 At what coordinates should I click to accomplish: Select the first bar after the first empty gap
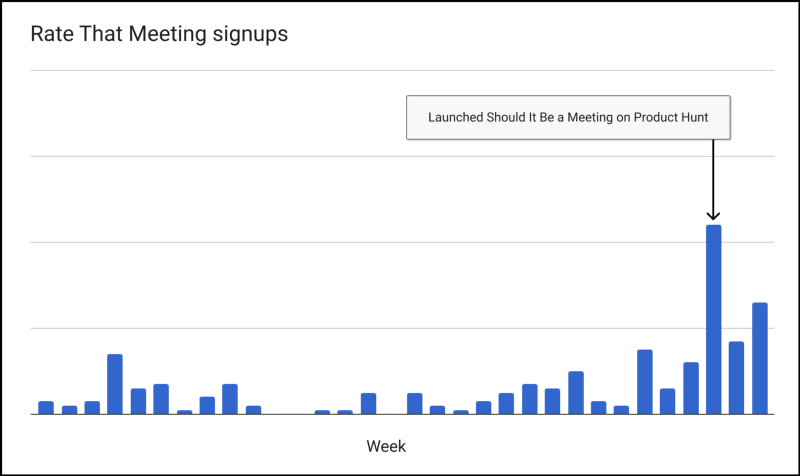[x=322, y=411]
